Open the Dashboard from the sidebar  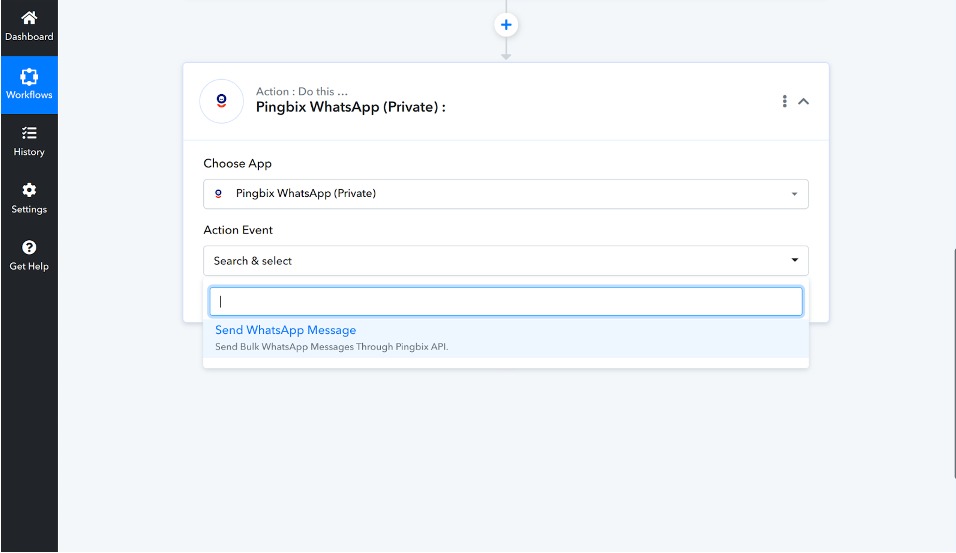point(29,27)
